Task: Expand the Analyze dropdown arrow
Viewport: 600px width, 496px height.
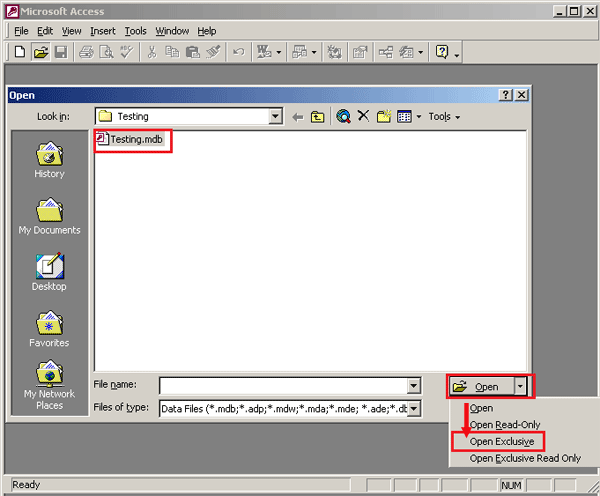Action: (x=314, y=52)
